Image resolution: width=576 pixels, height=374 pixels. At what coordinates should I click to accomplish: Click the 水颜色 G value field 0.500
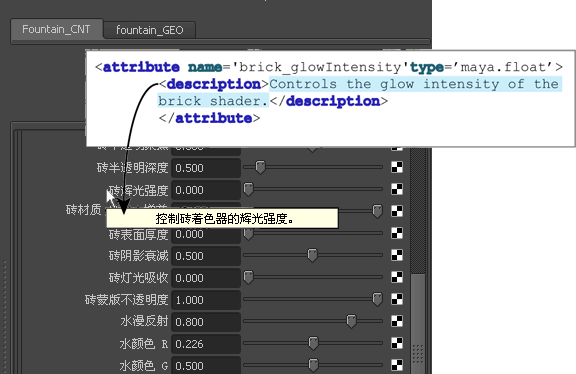[206, 365]
